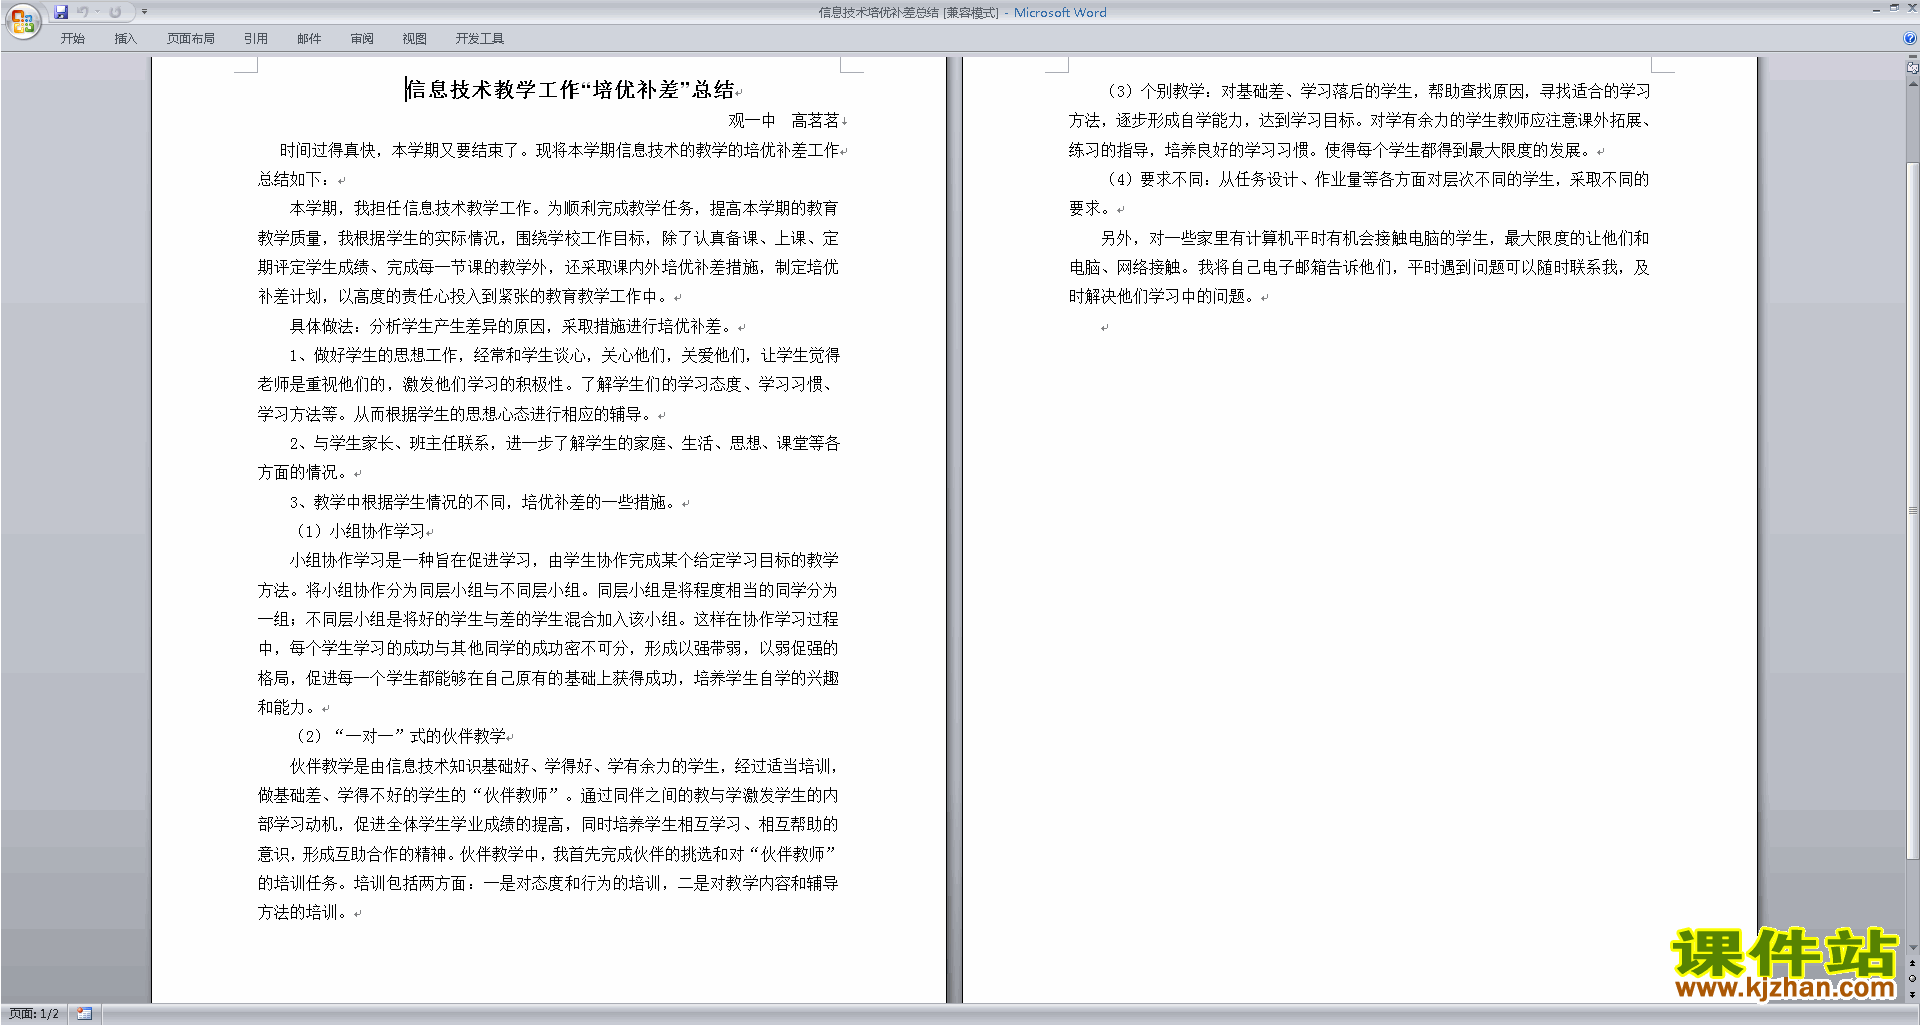Toggle the ruler icon above vertical scrollbar
Viewport: 1920px width, 1025px height.
(x=1913, y=68)
